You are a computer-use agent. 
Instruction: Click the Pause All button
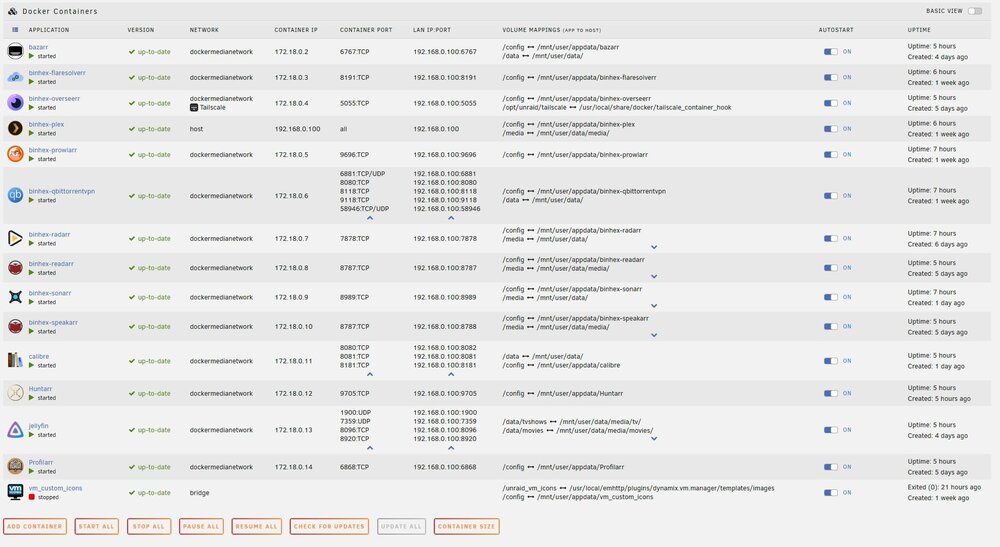click(x=201, y=527)
